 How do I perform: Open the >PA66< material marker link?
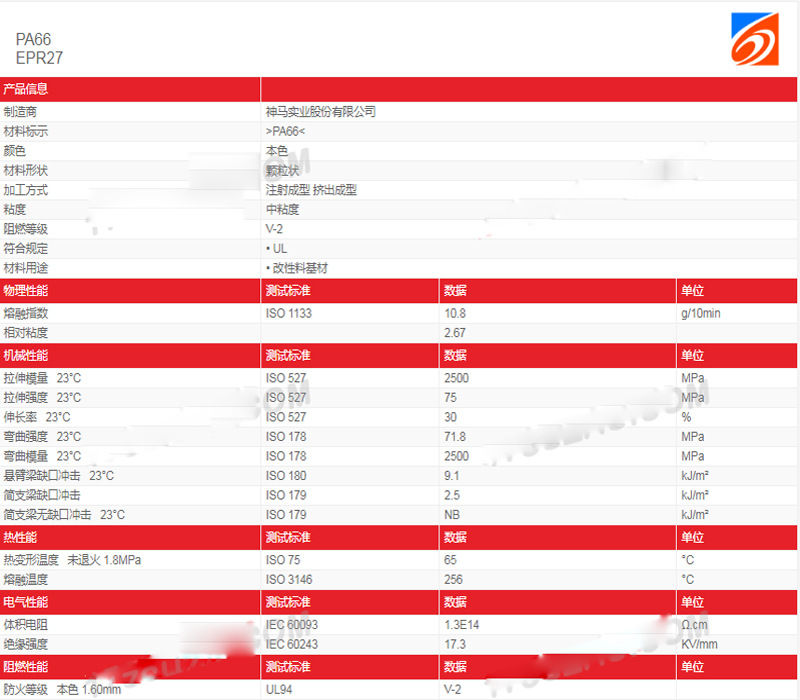[286, 131]
